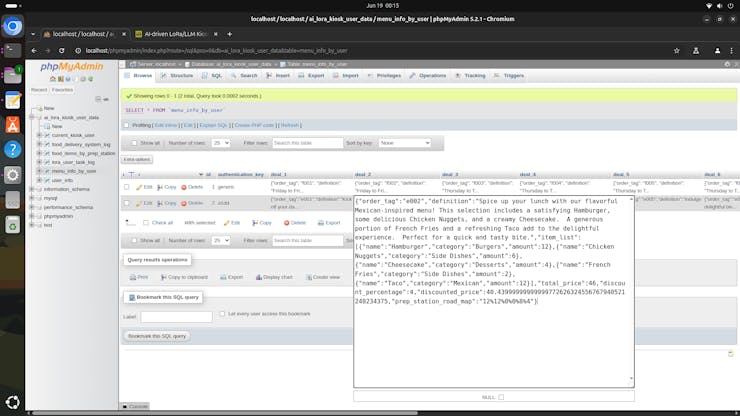740x416 pixels.
Task: Expand the mysql database node
Action: tap(32, 198)
